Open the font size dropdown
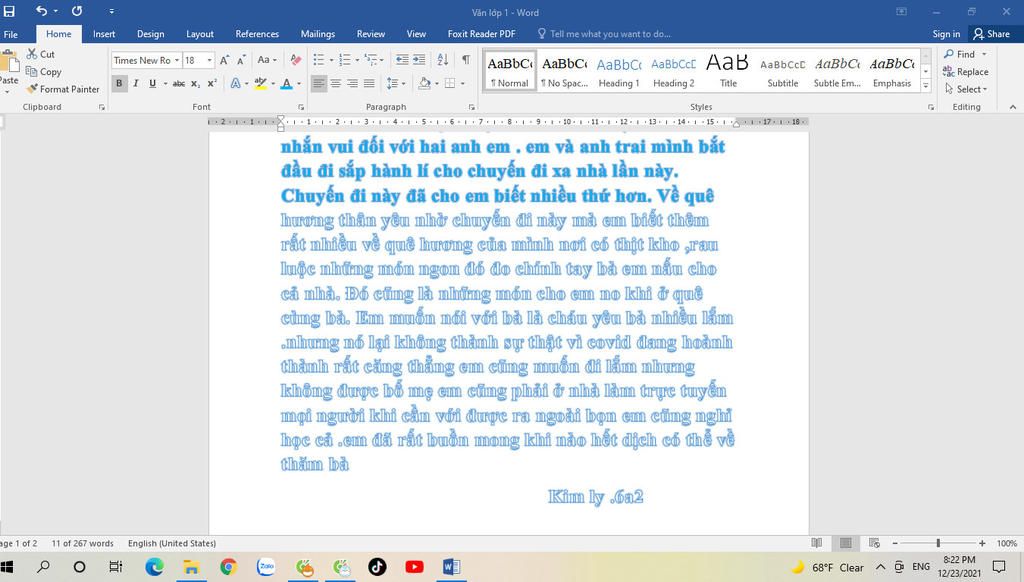This screenshot has height=582, width=1024. point(208,59)
